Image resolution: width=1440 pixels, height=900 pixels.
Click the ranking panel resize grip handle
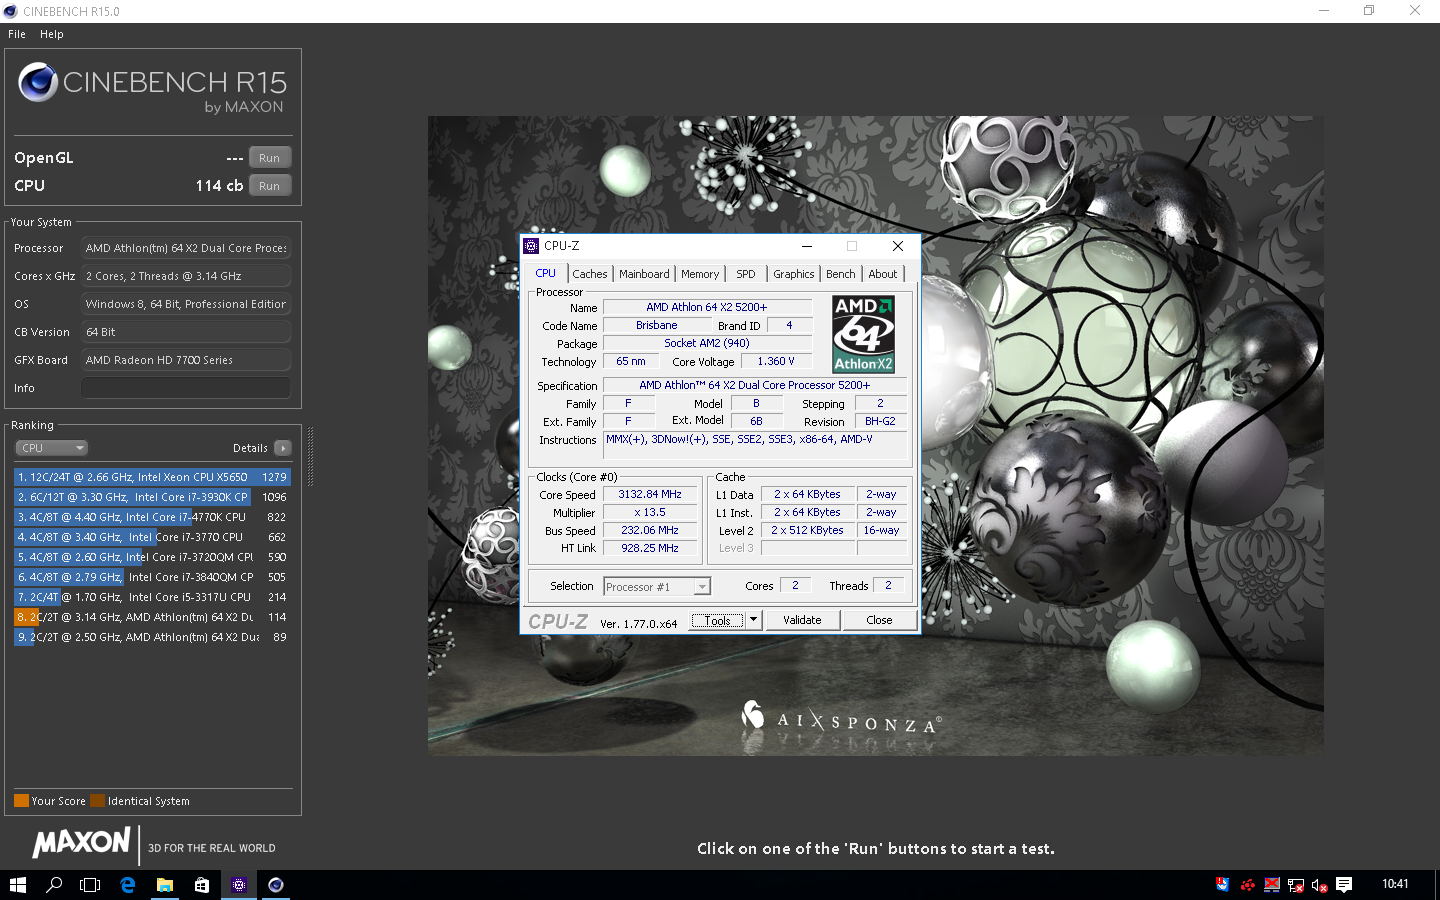pyautogui.click(x=310, y=457)
